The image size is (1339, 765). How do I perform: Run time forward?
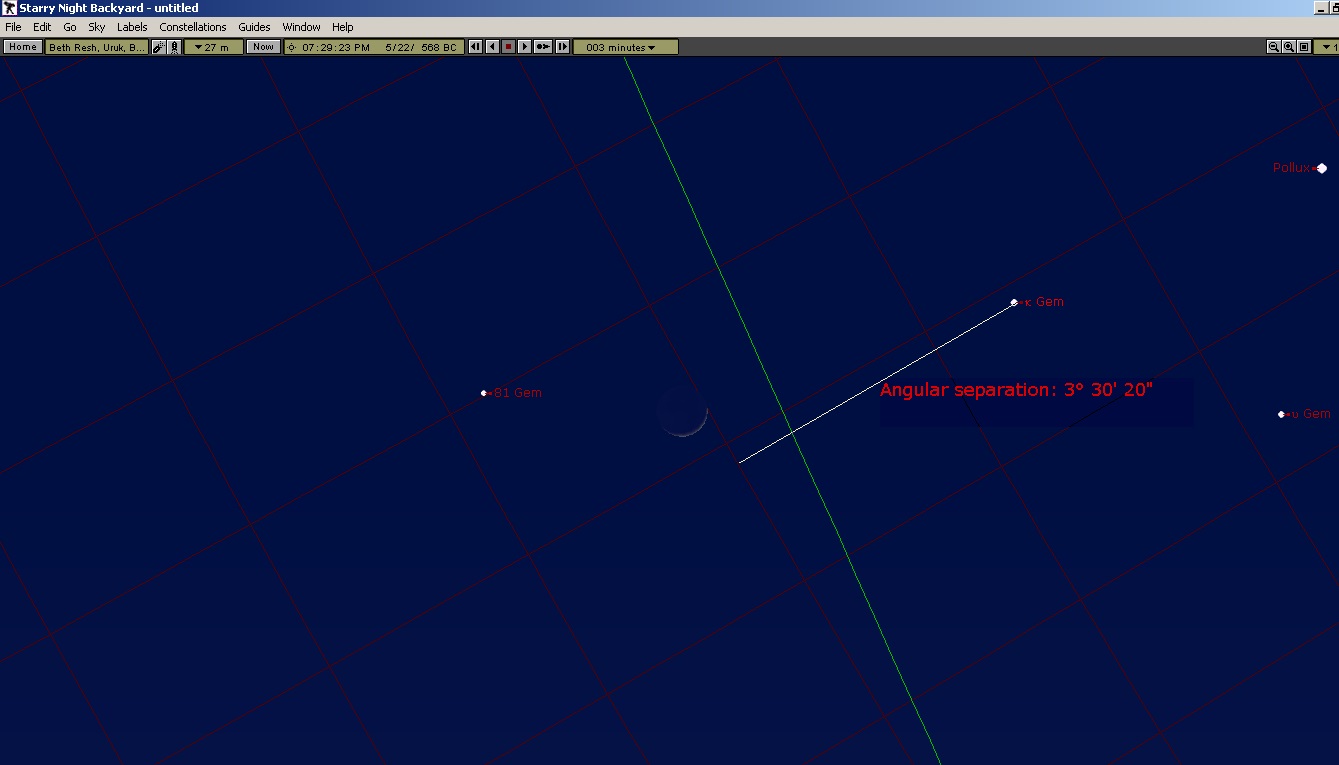pyautogui.click(x=524, y=47)
